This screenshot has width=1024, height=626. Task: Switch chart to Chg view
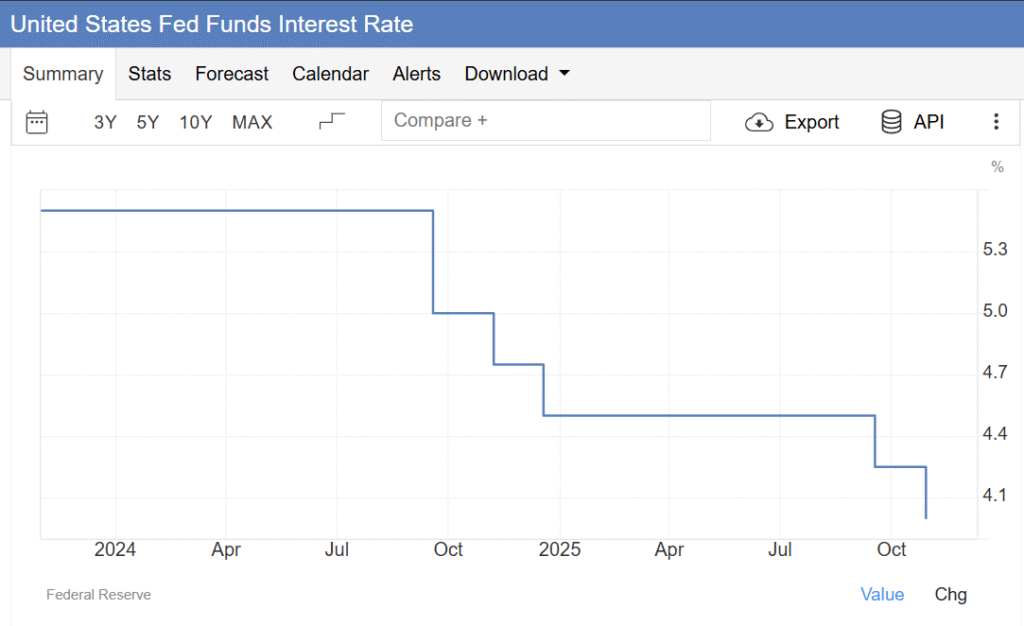click(950, 594)
